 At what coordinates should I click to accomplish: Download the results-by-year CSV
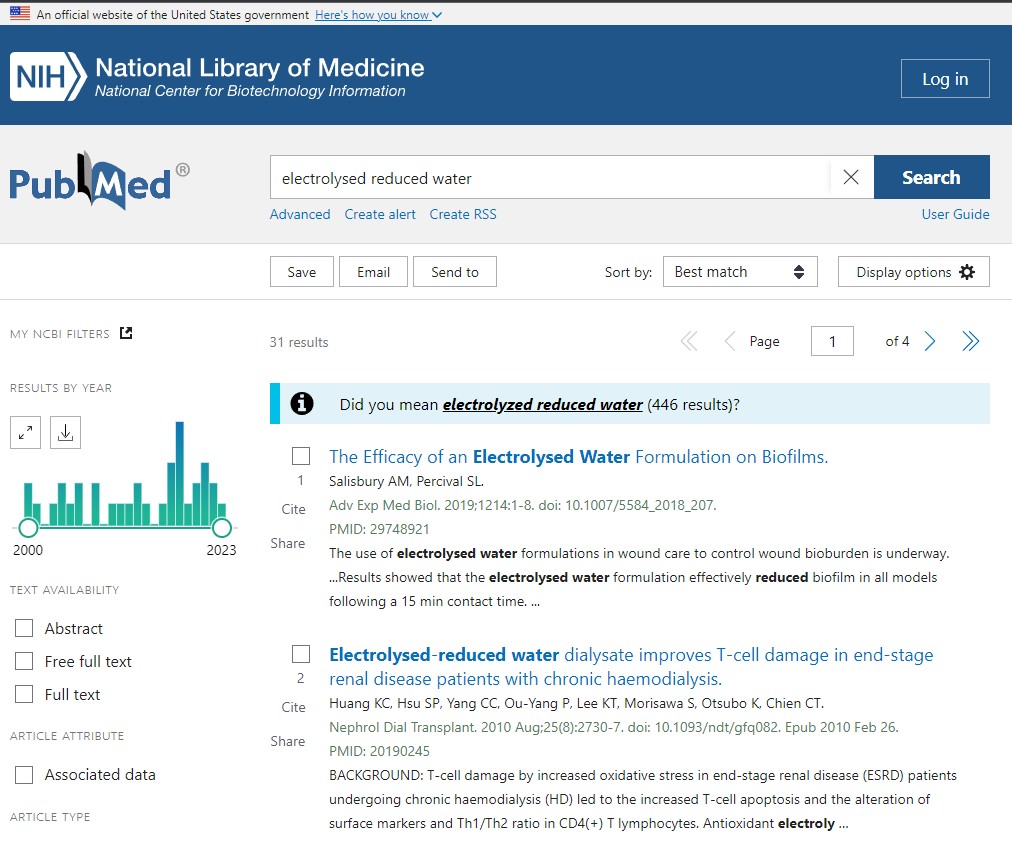65,432
